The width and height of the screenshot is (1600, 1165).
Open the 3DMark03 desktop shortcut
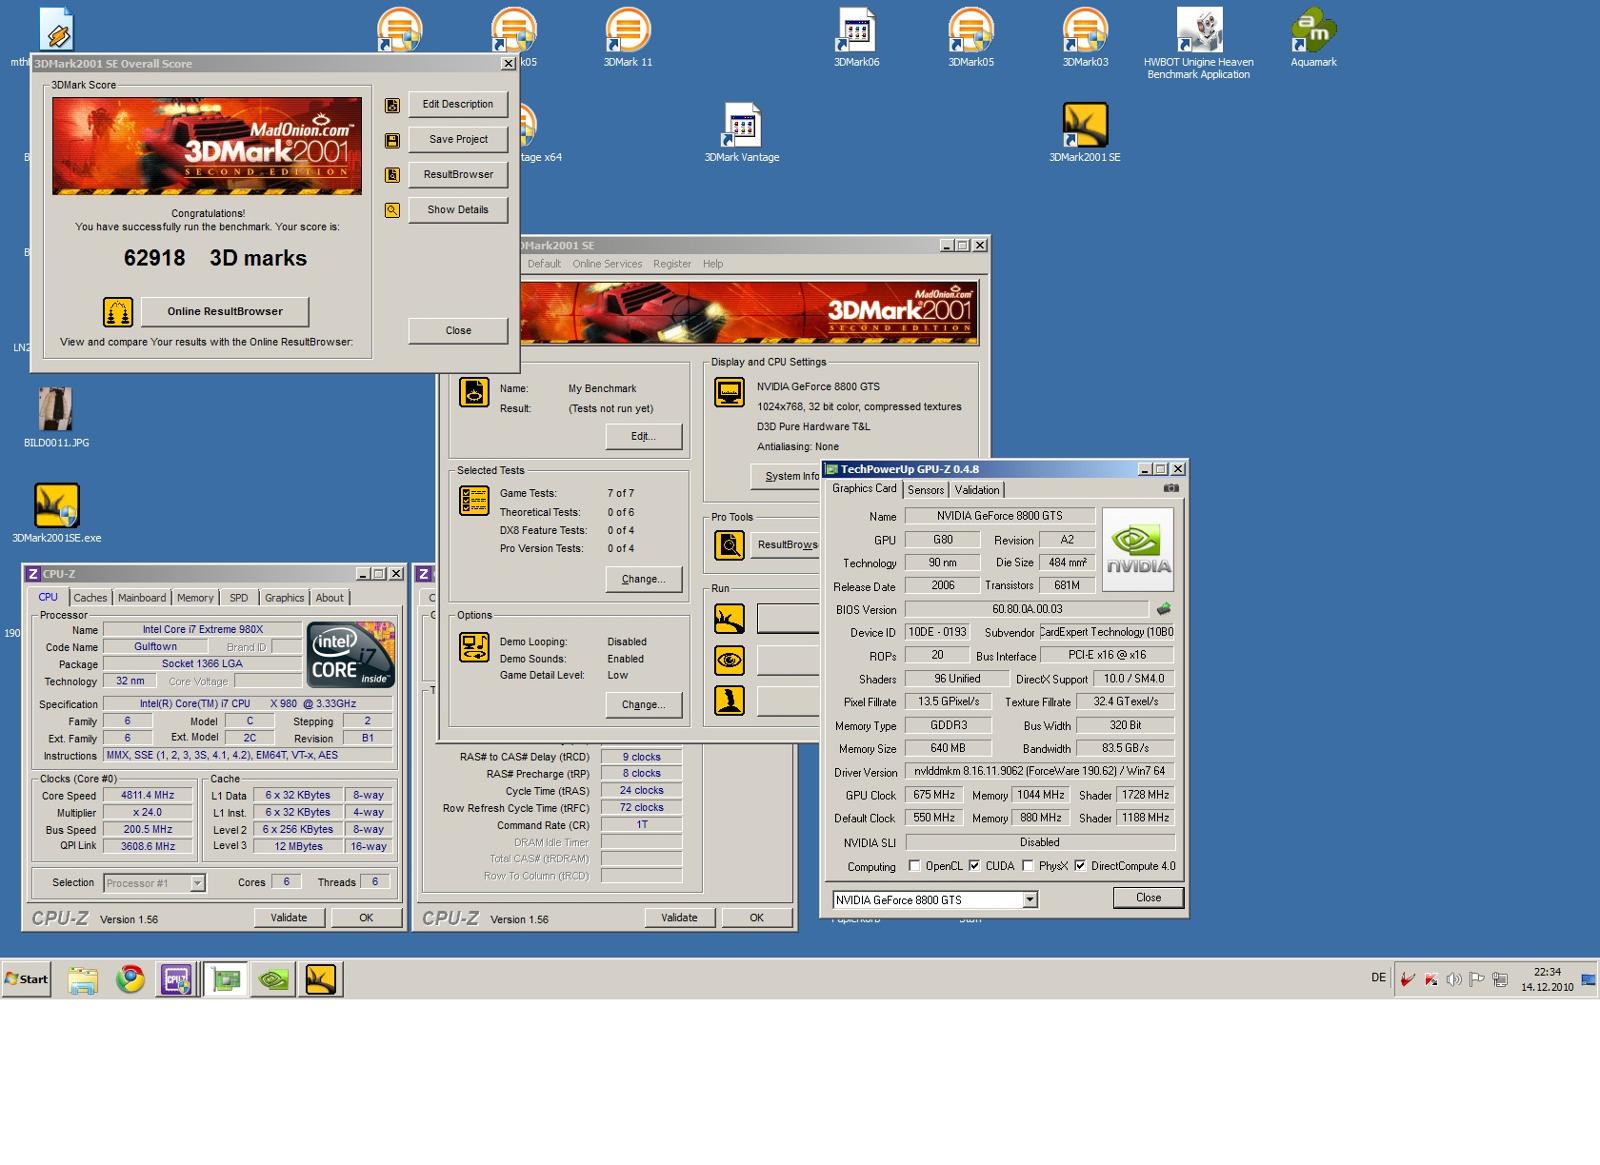click(x=1085, y=37)
